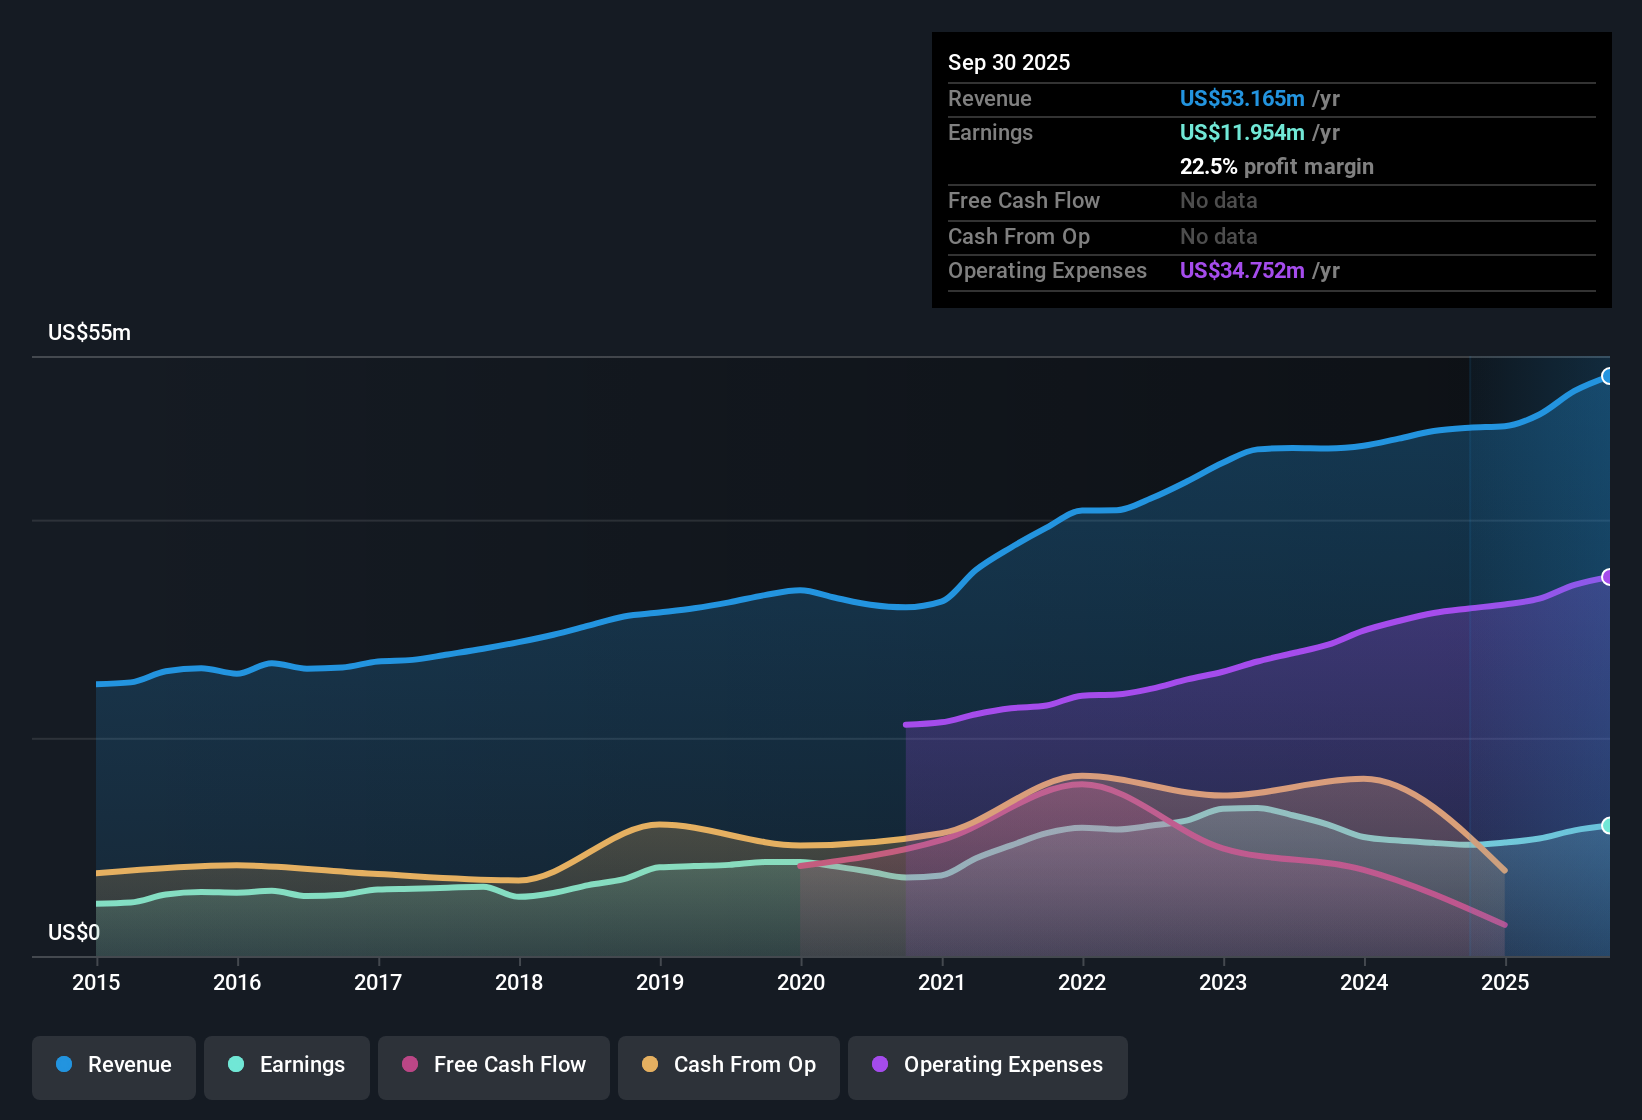Click the teal Earnings legend dot

click(x=236, y=1064)
